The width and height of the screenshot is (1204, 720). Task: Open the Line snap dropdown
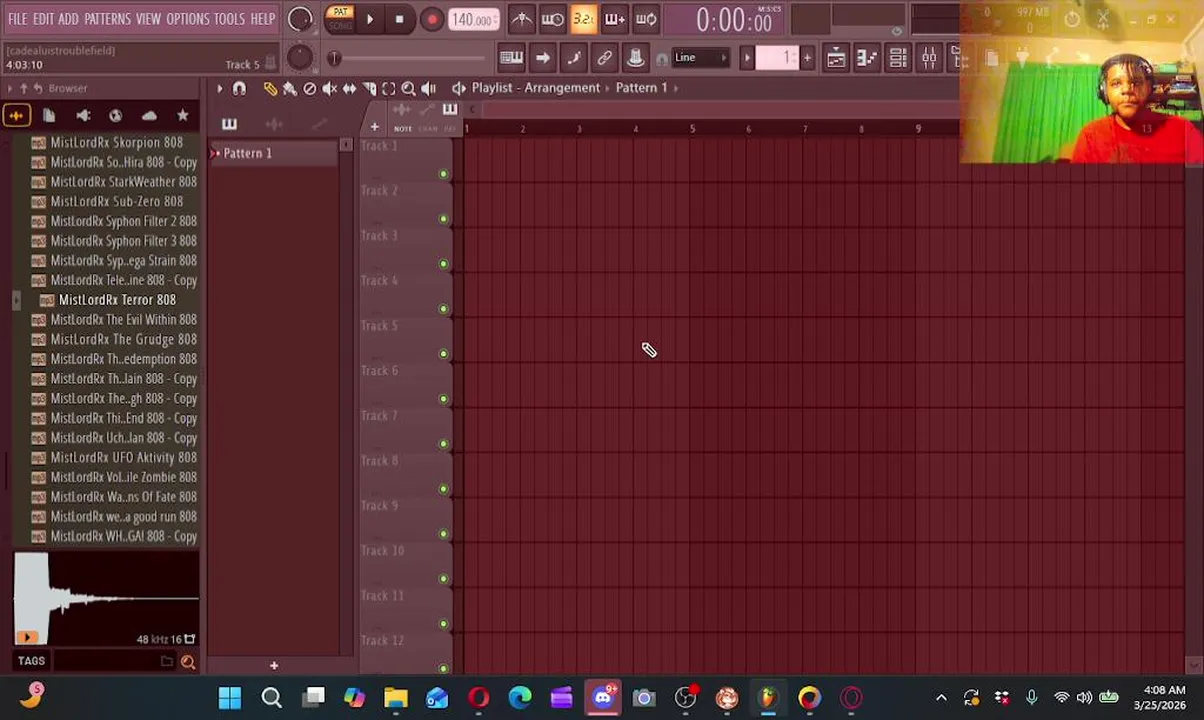(699, 58)
